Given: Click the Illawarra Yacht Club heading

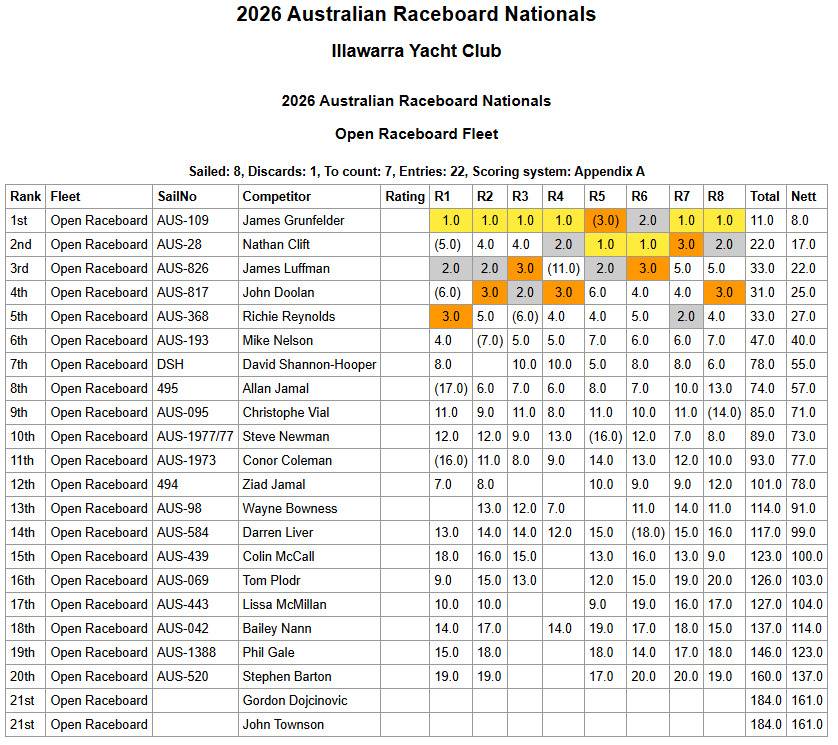Looking at the screenshot, I should pyautogui.click(x=416, y=51).
